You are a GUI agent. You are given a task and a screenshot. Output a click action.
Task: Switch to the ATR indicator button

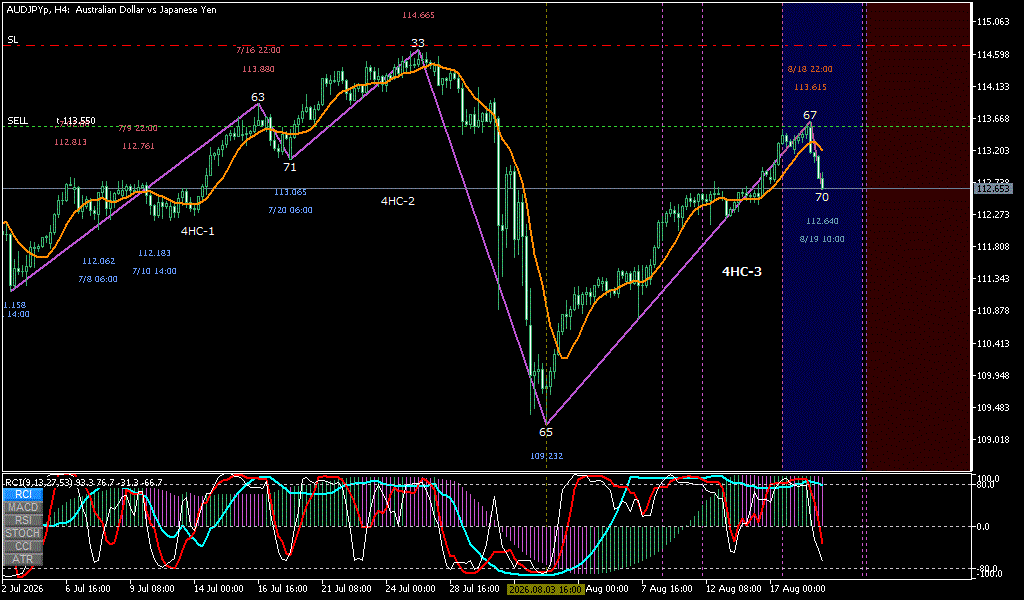coord(24,560)
